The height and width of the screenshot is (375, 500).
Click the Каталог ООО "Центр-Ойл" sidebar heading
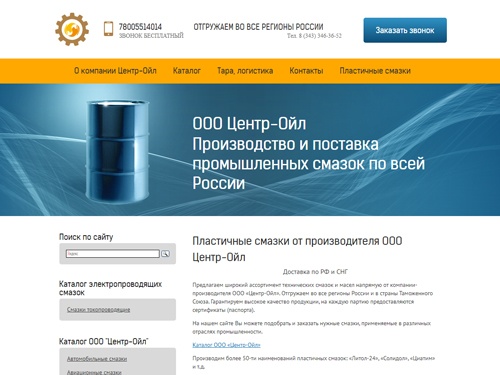(103, 342)
